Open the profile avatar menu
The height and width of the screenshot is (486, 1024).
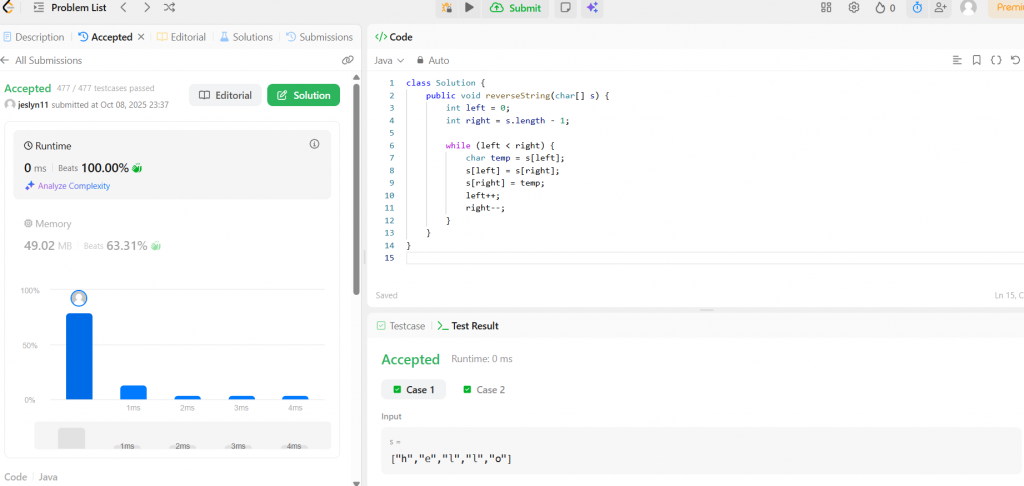pyautogui.click(x=969, y=8)
